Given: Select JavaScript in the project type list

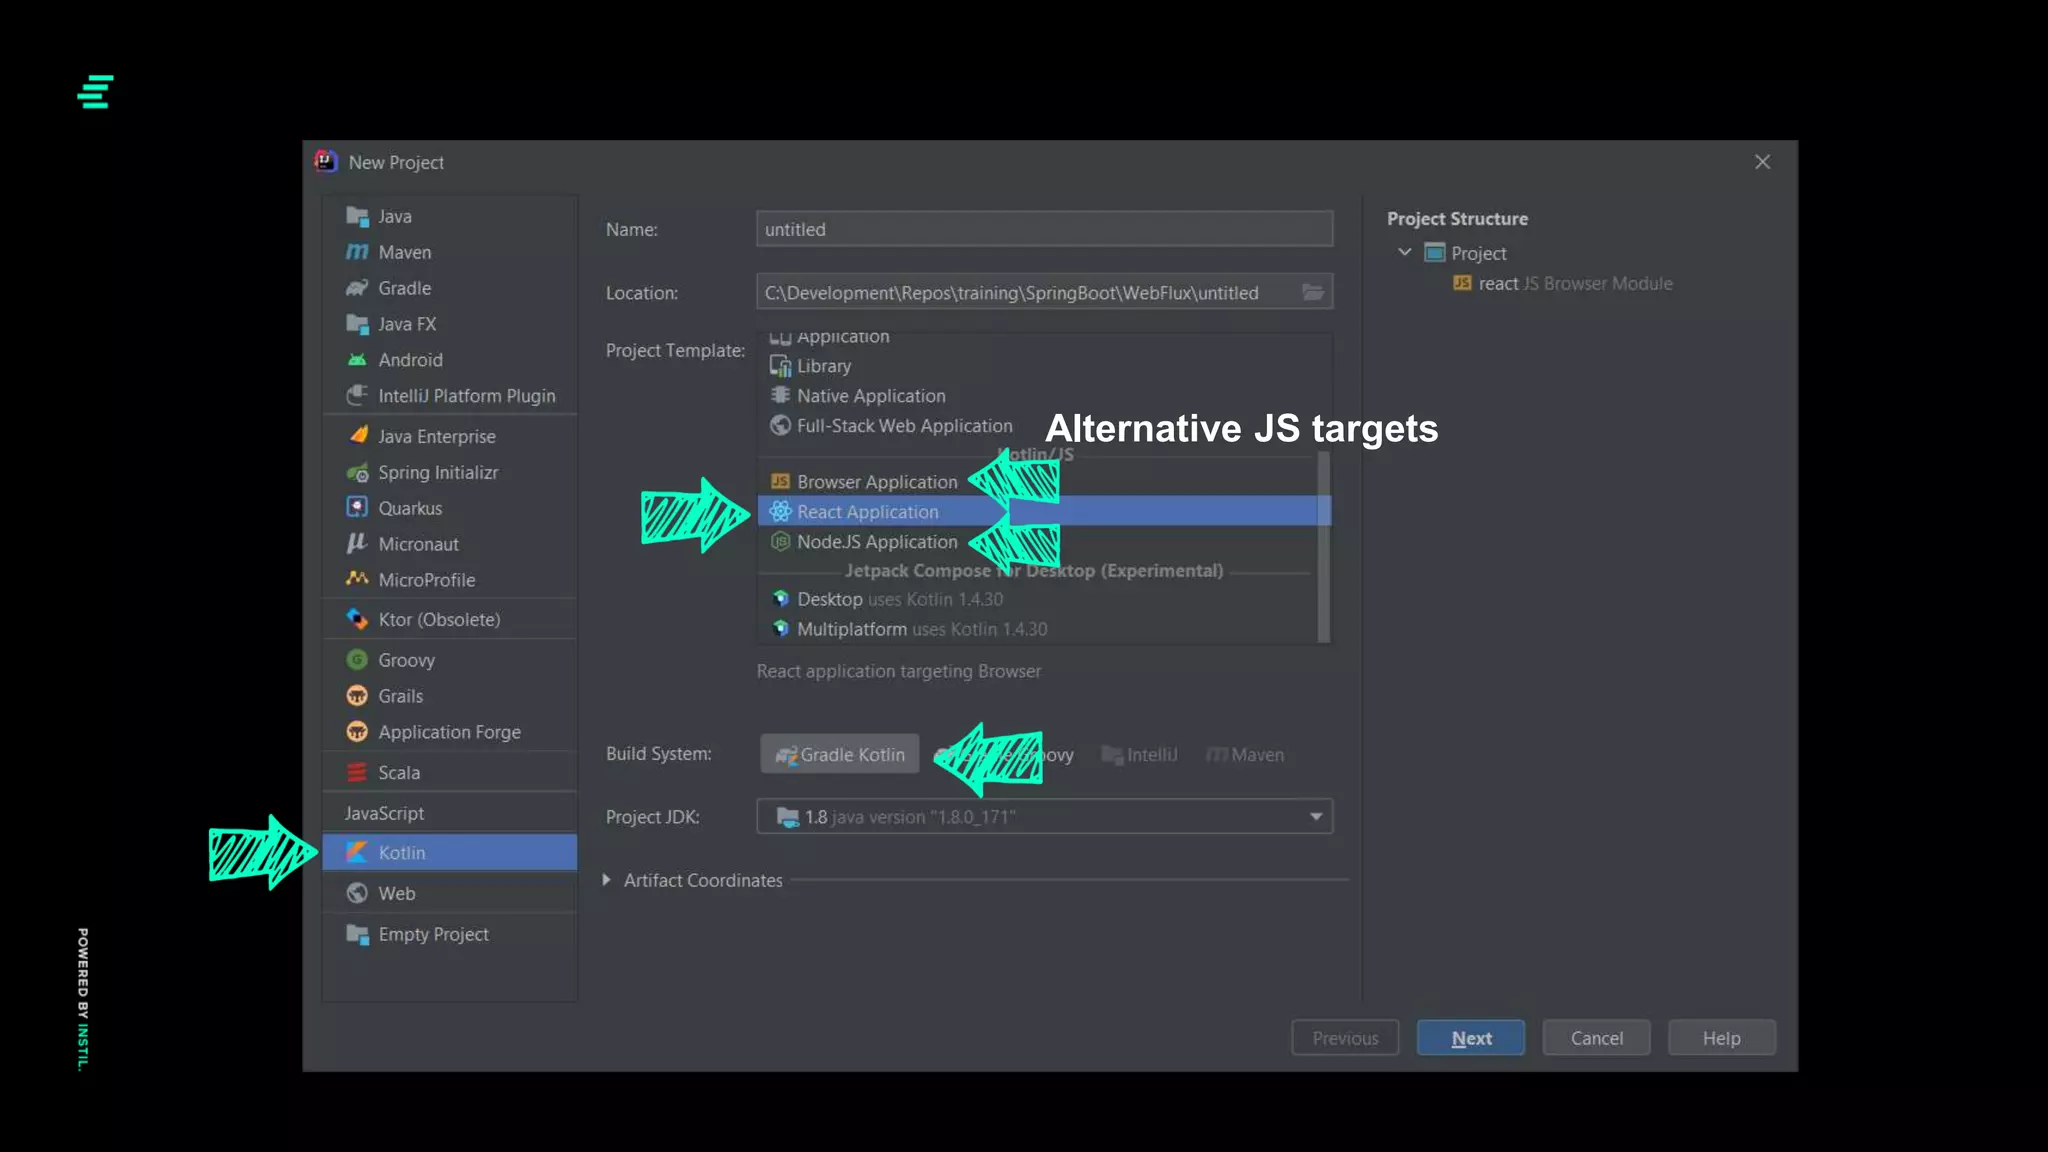Looking at the screenshot, I should tap(449, 813).
